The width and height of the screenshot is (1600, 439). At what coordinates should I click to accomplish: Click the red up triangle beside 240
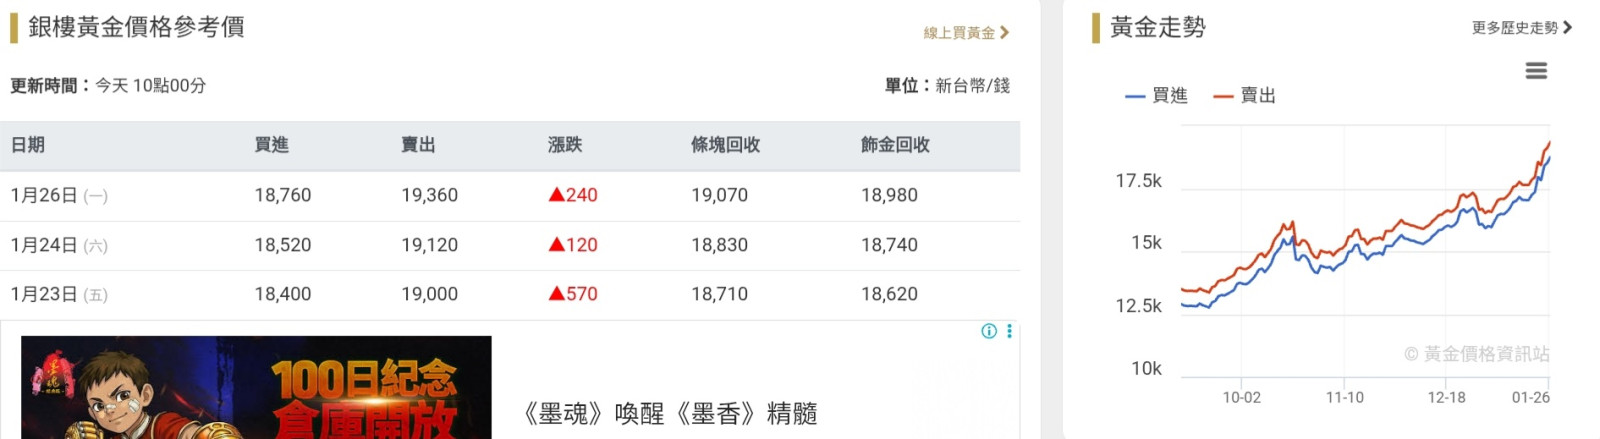(557, 195)
